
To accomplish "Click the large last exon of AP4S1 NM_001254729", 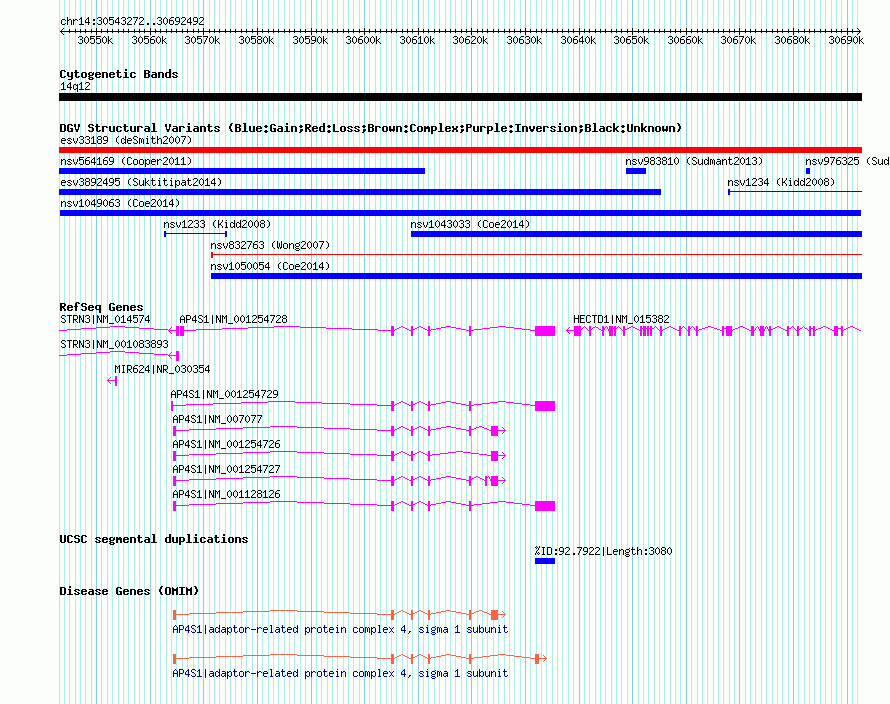I will [x=545, y=406].
